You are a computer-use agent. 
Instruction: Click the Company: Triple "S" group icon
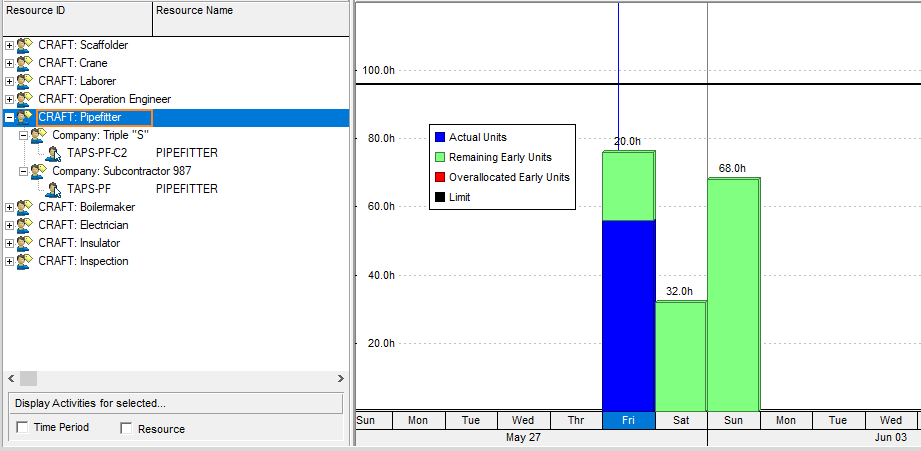click(39, 135)
